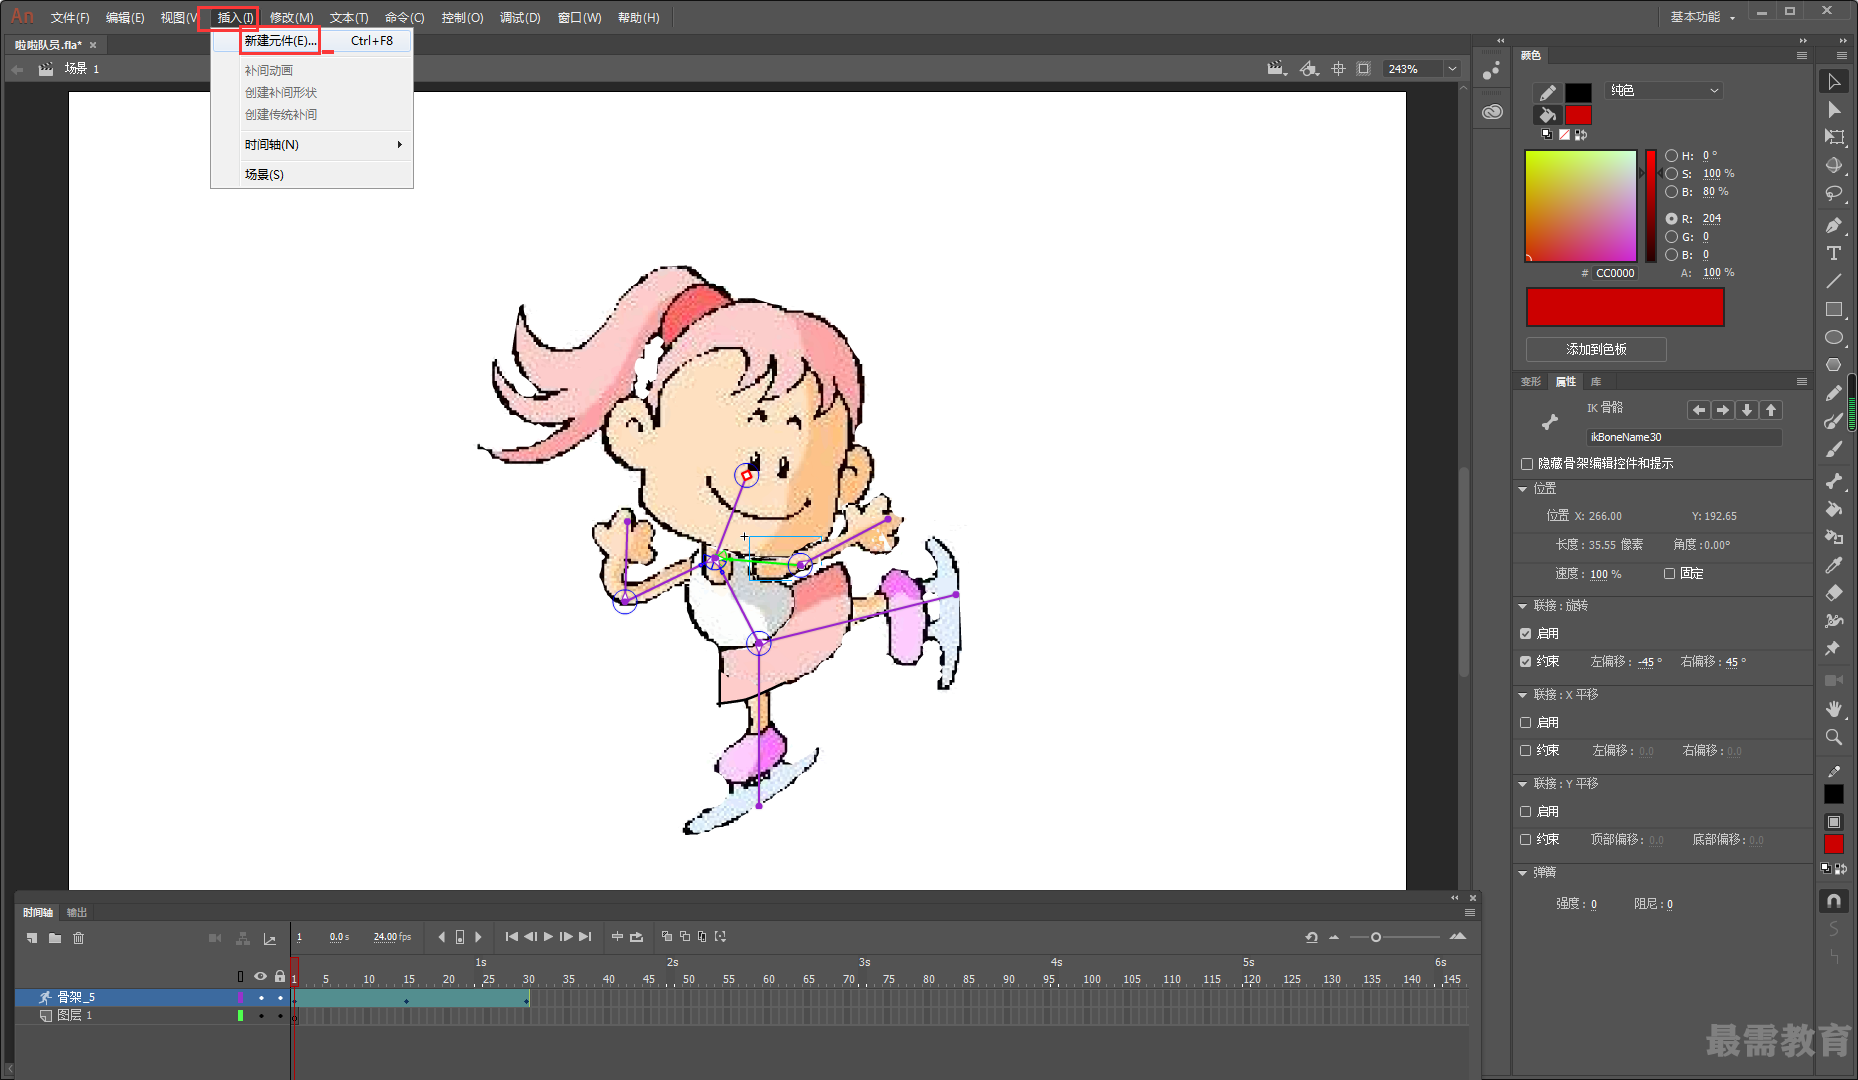Collapse the 联接: X 平移 section
Image resolution: width=1858 pixels, height=1080 pixels.
click(x=1523, y=695)
